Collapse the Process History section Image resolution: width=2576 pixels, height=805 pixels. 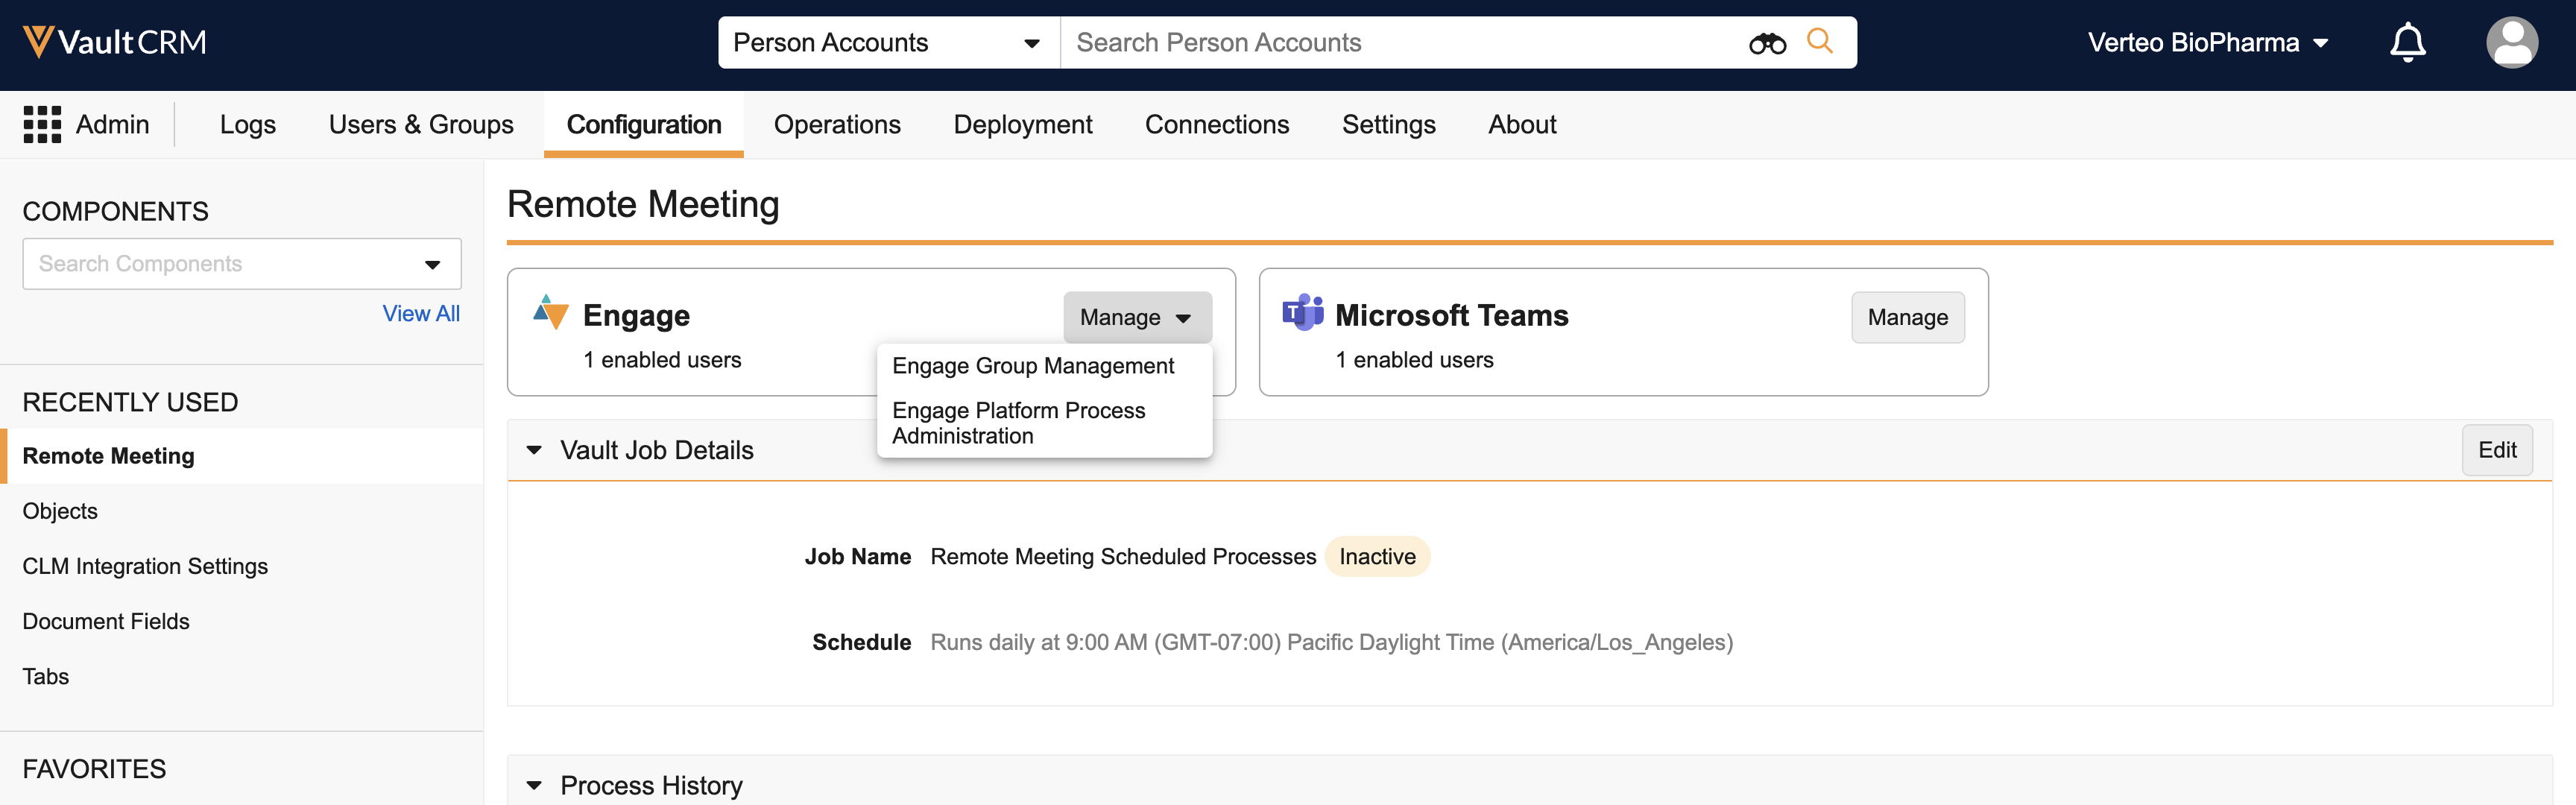(534, 785)
